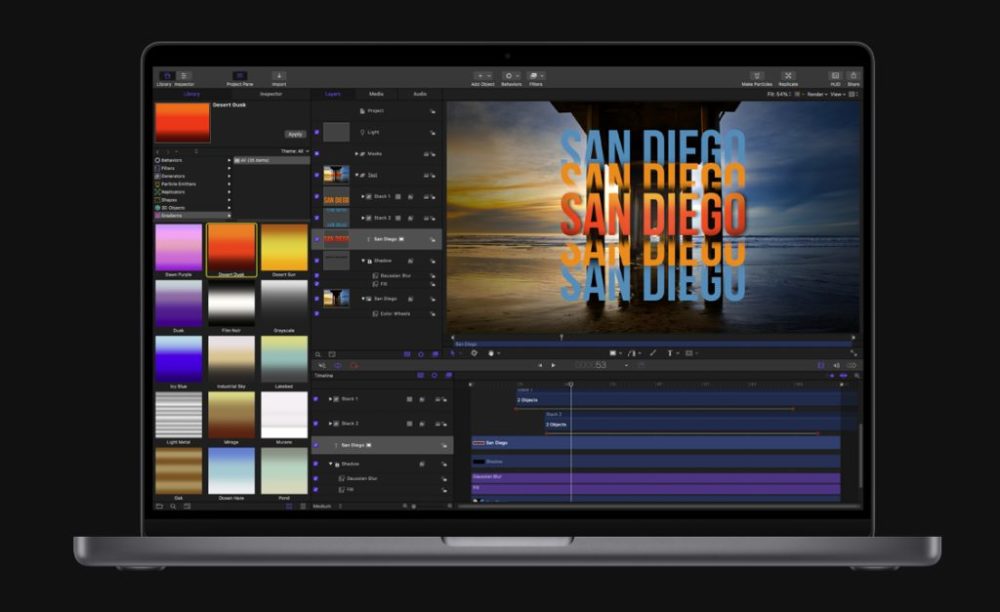Switch to the Inspector tab
1000x612 pixels.
(x=271, y=94)
